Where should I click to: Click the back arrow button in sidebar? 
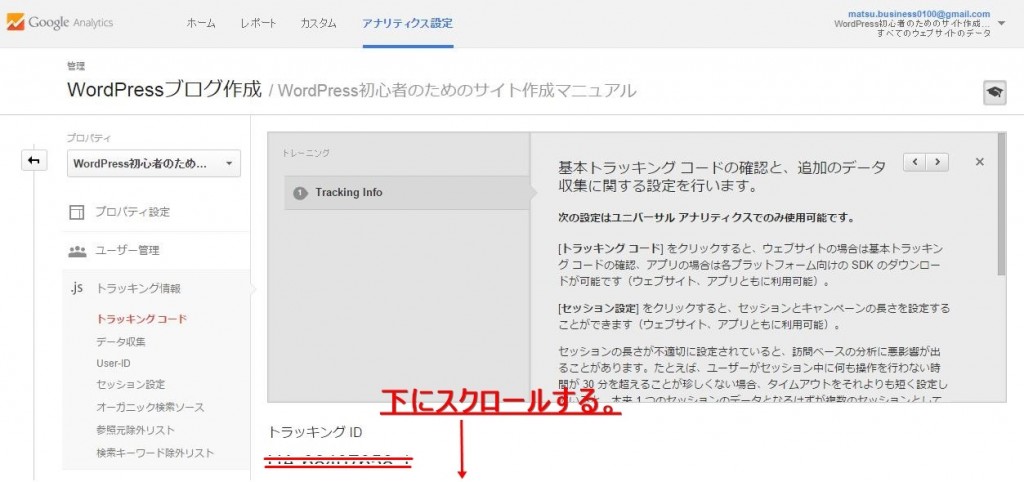click(x=34, y=161)
